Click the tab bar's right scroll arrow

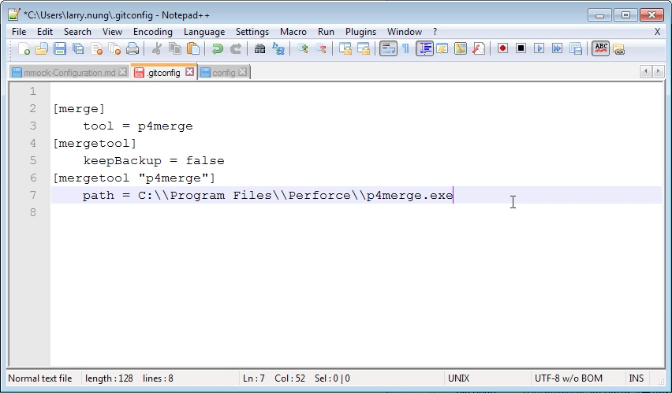(658, 72)
